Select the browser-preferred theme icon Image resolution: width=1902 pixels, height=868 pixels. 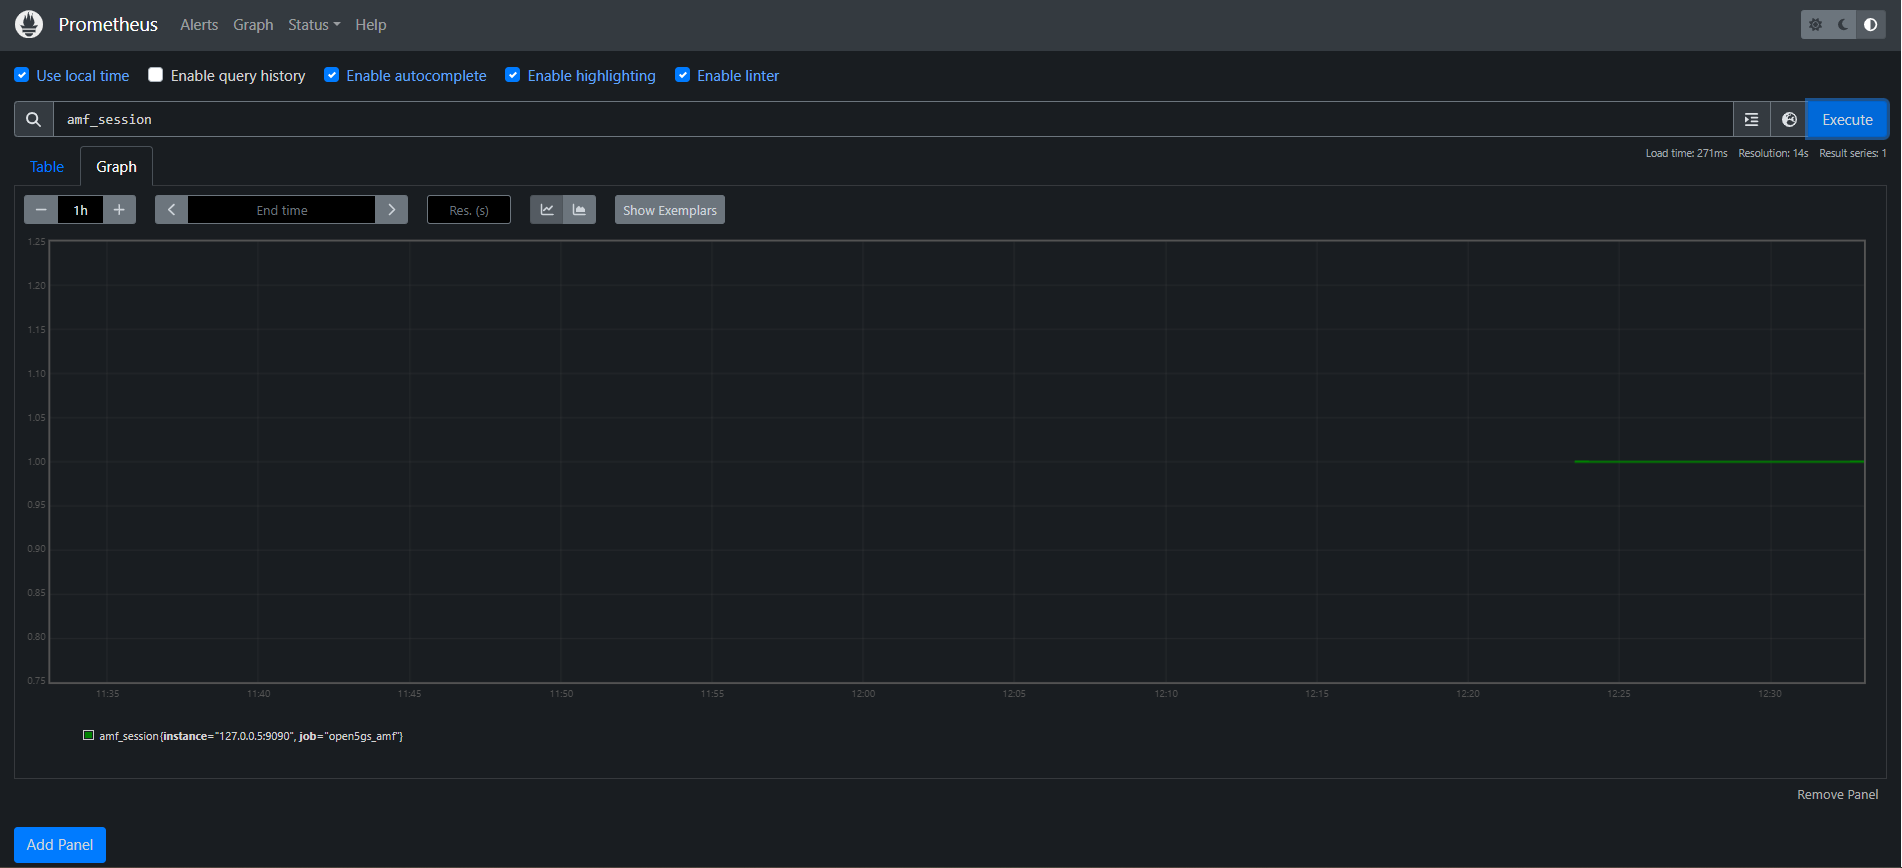(1871, 25)
